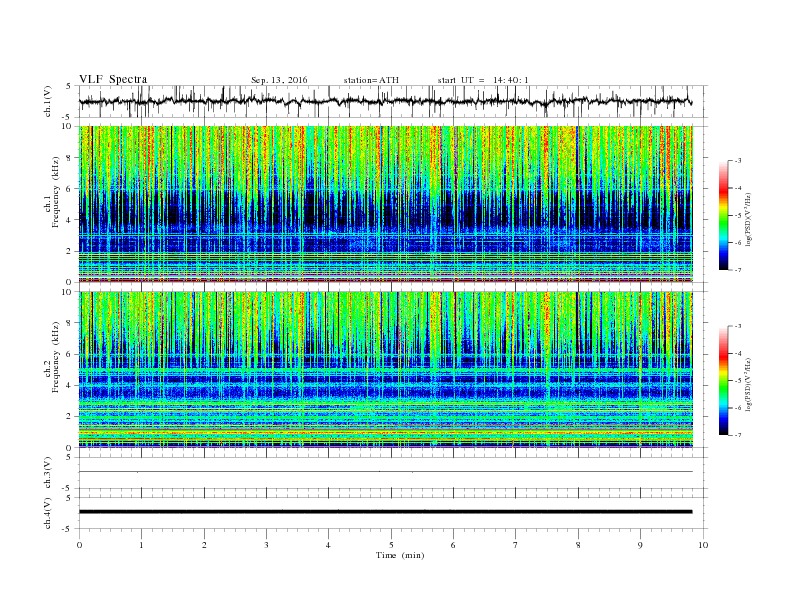The height and width of the screenshot is (612, 792).
Task: Click the "station=ATH" header label
Action: tap(371, 80)
